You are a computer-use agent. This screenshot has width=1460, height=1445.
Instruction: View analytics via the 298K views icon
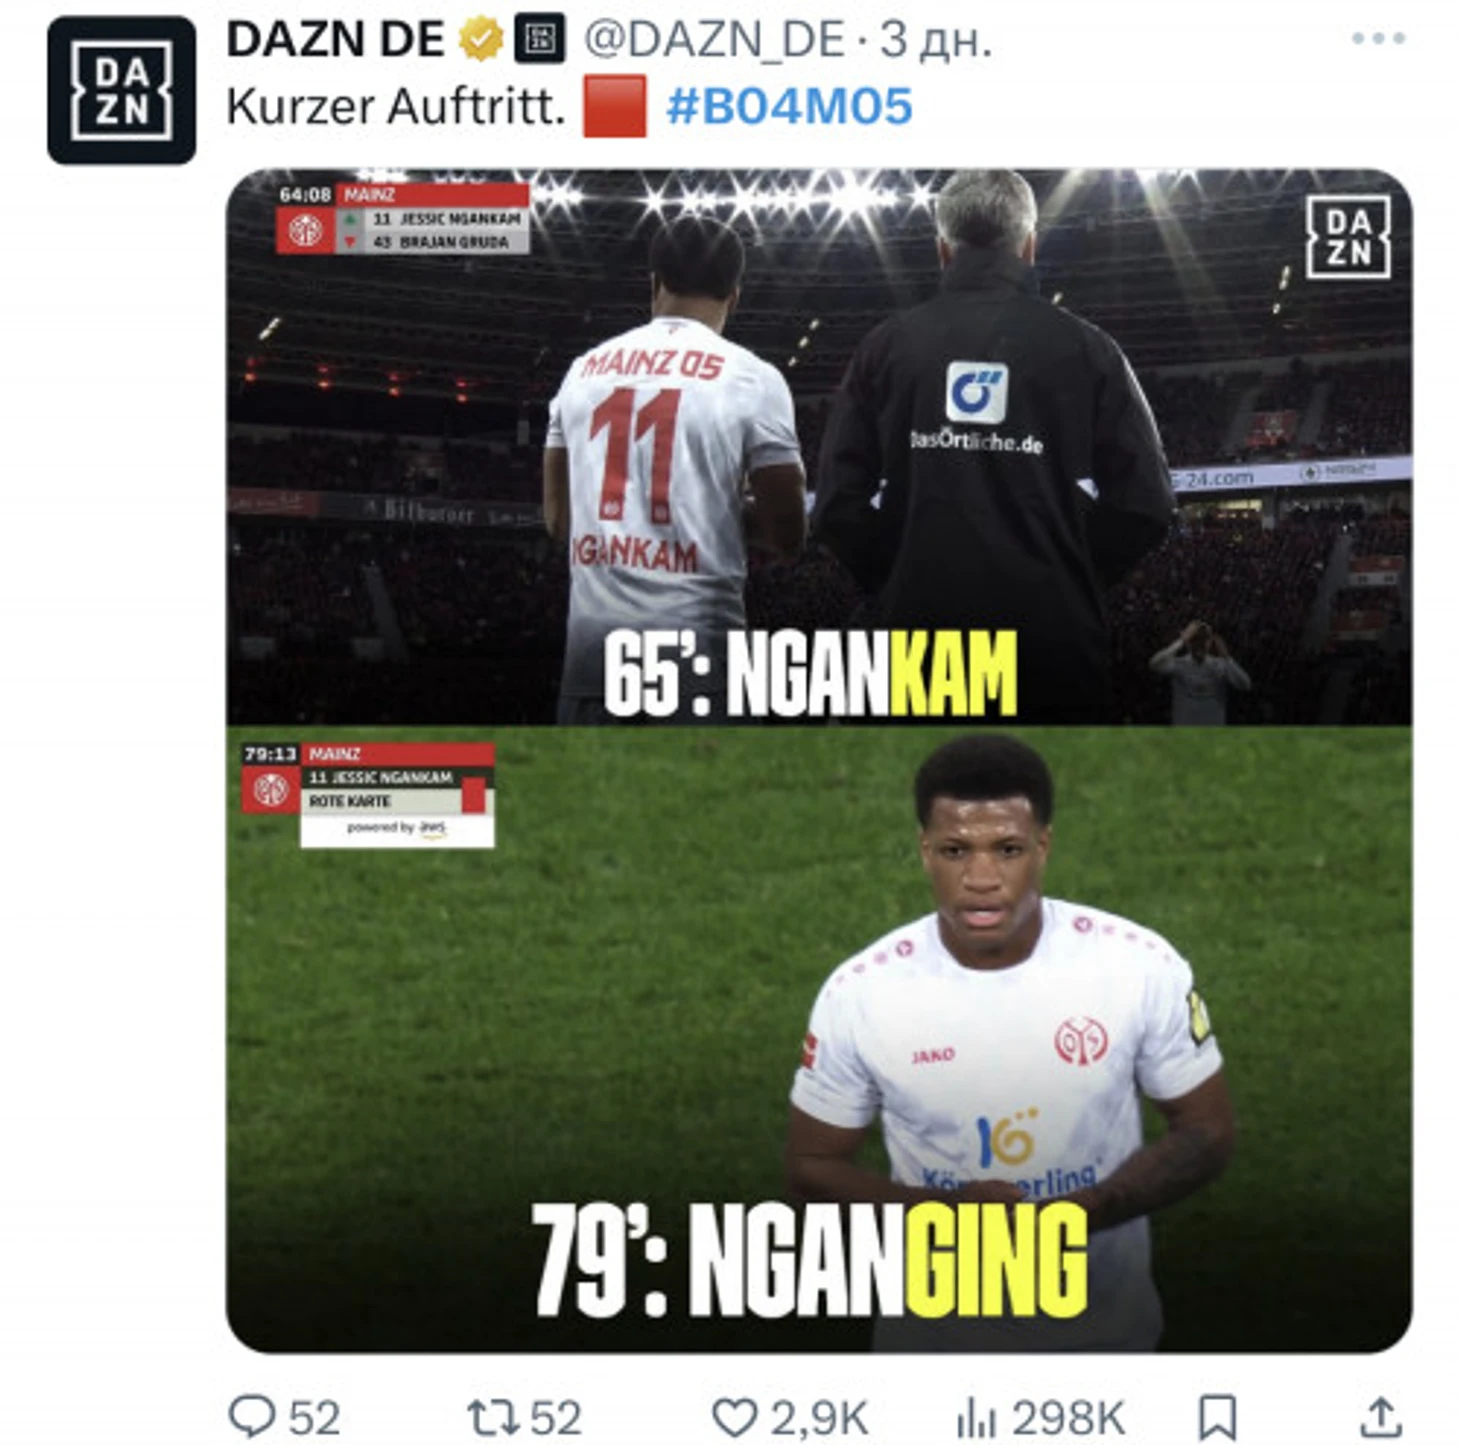(976, 1417)
